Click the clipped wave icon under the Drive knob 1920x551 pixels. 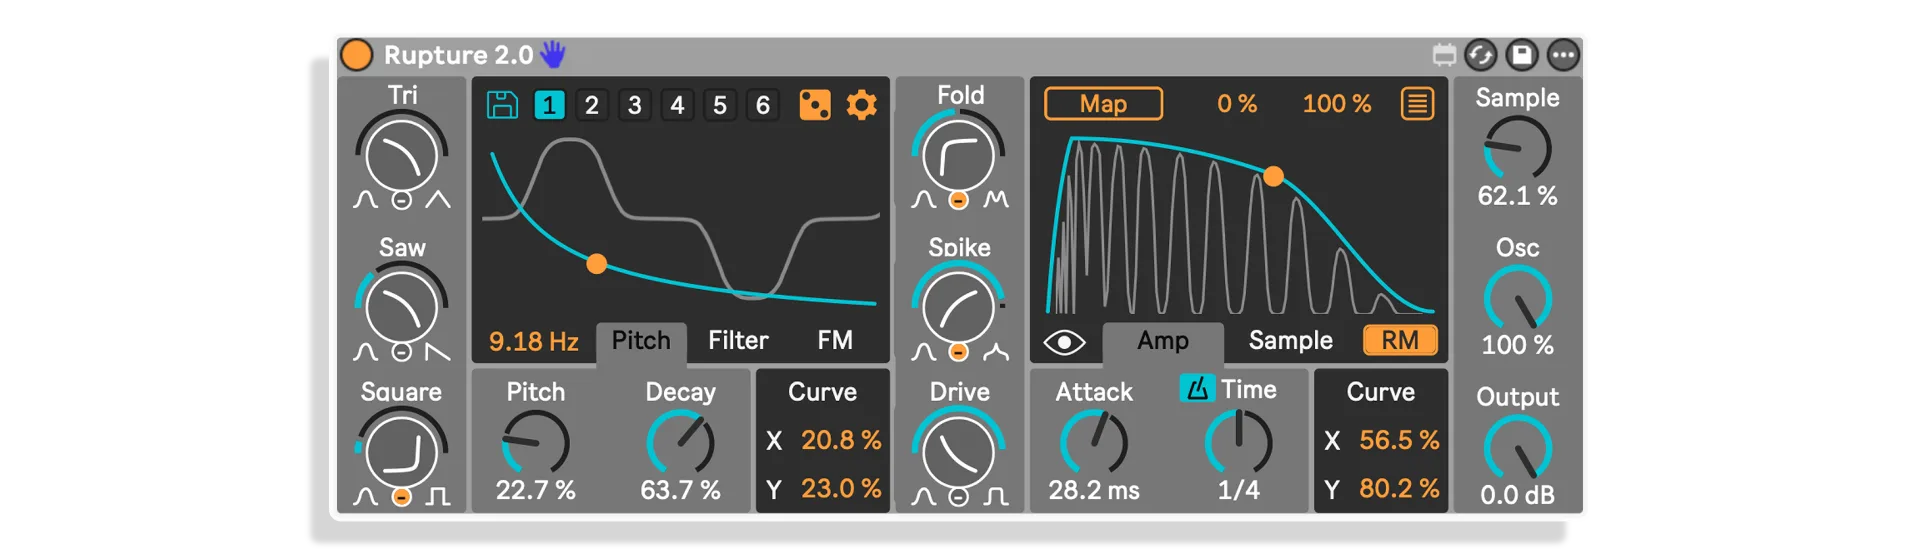(995, 496)
